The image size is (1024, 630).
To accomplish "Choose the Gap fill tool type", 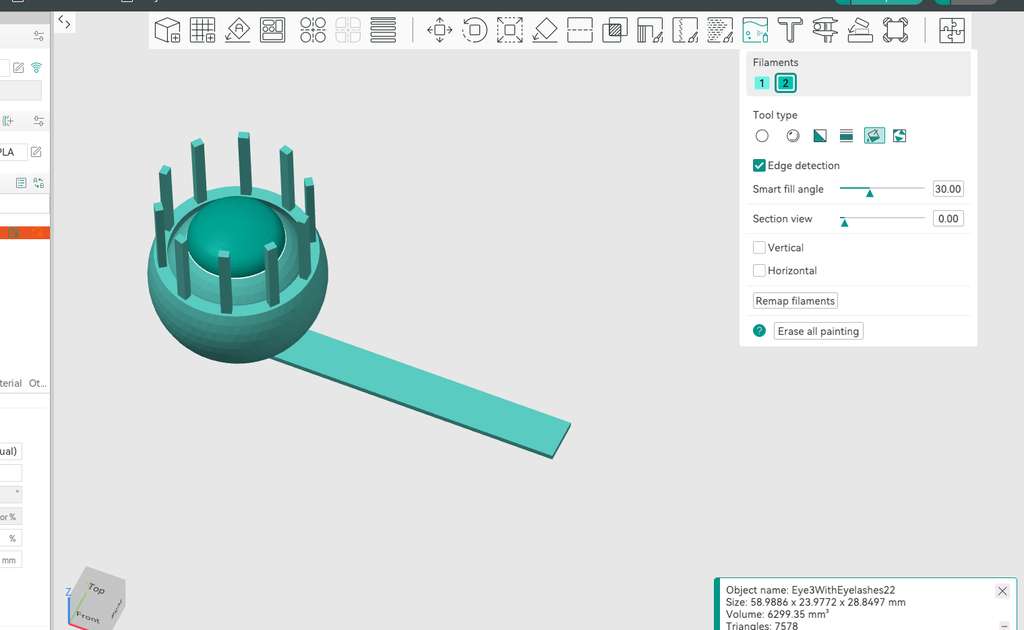I will point(899,136).
